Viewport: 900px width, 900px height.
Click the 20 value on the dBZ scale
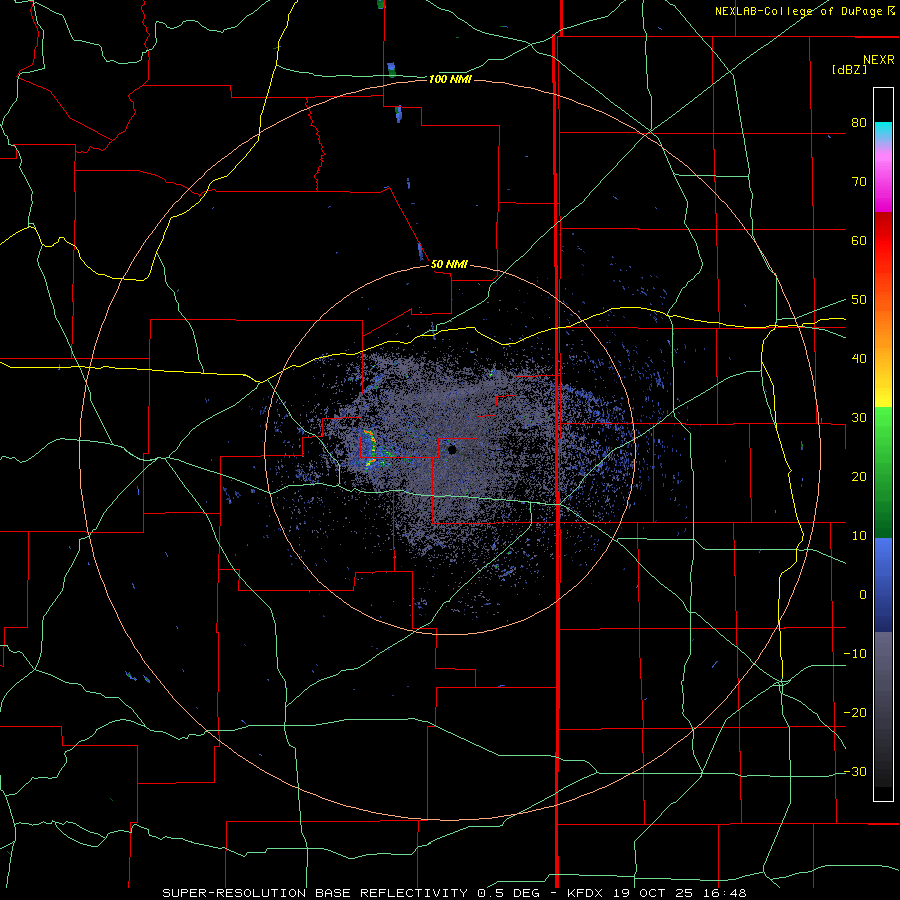click(859, 478)
